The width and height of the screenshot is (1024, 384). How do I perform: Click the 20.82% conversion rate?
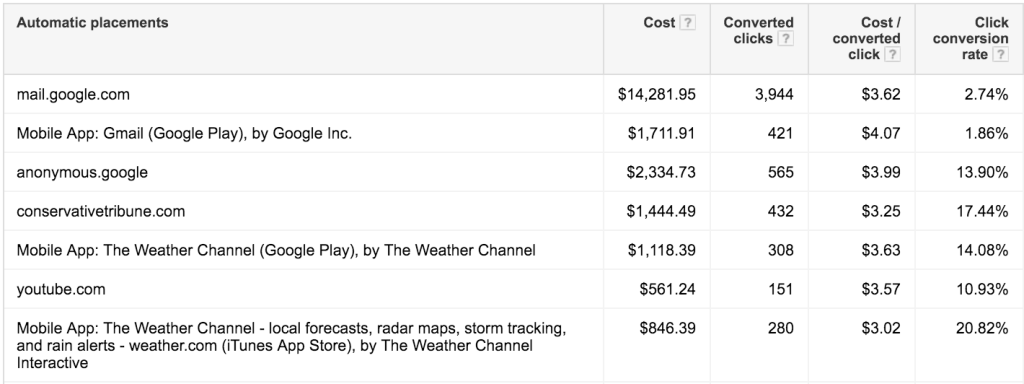tap(982, 328)
